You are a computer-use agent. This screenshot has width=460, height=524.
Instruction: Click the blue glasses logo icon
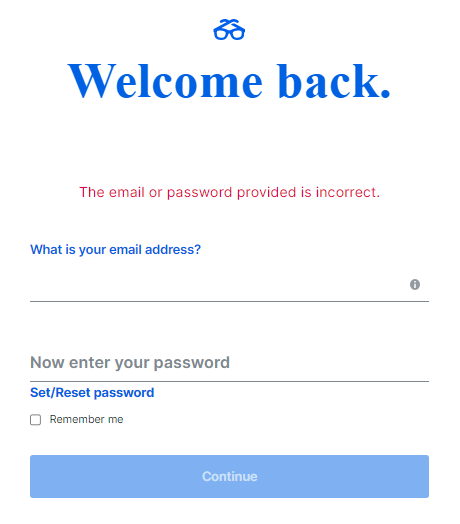pyautogui.click(x=229, y=29)
